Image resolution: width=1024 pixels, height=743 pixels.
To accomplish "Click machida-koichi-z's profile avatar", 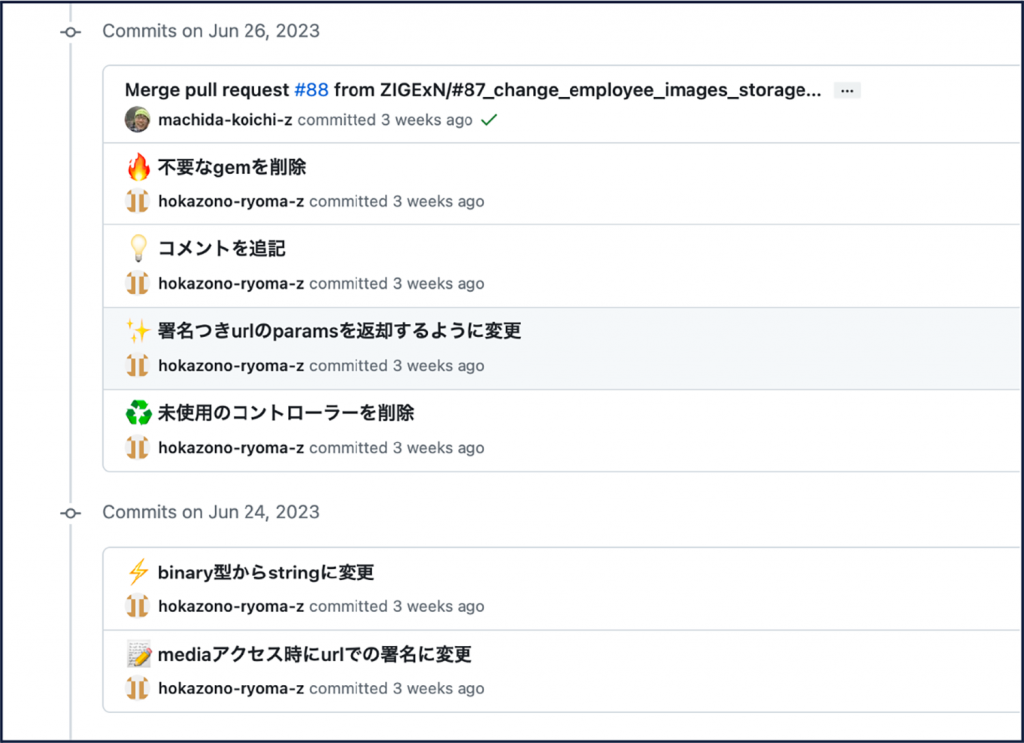I will coord(137,120).
